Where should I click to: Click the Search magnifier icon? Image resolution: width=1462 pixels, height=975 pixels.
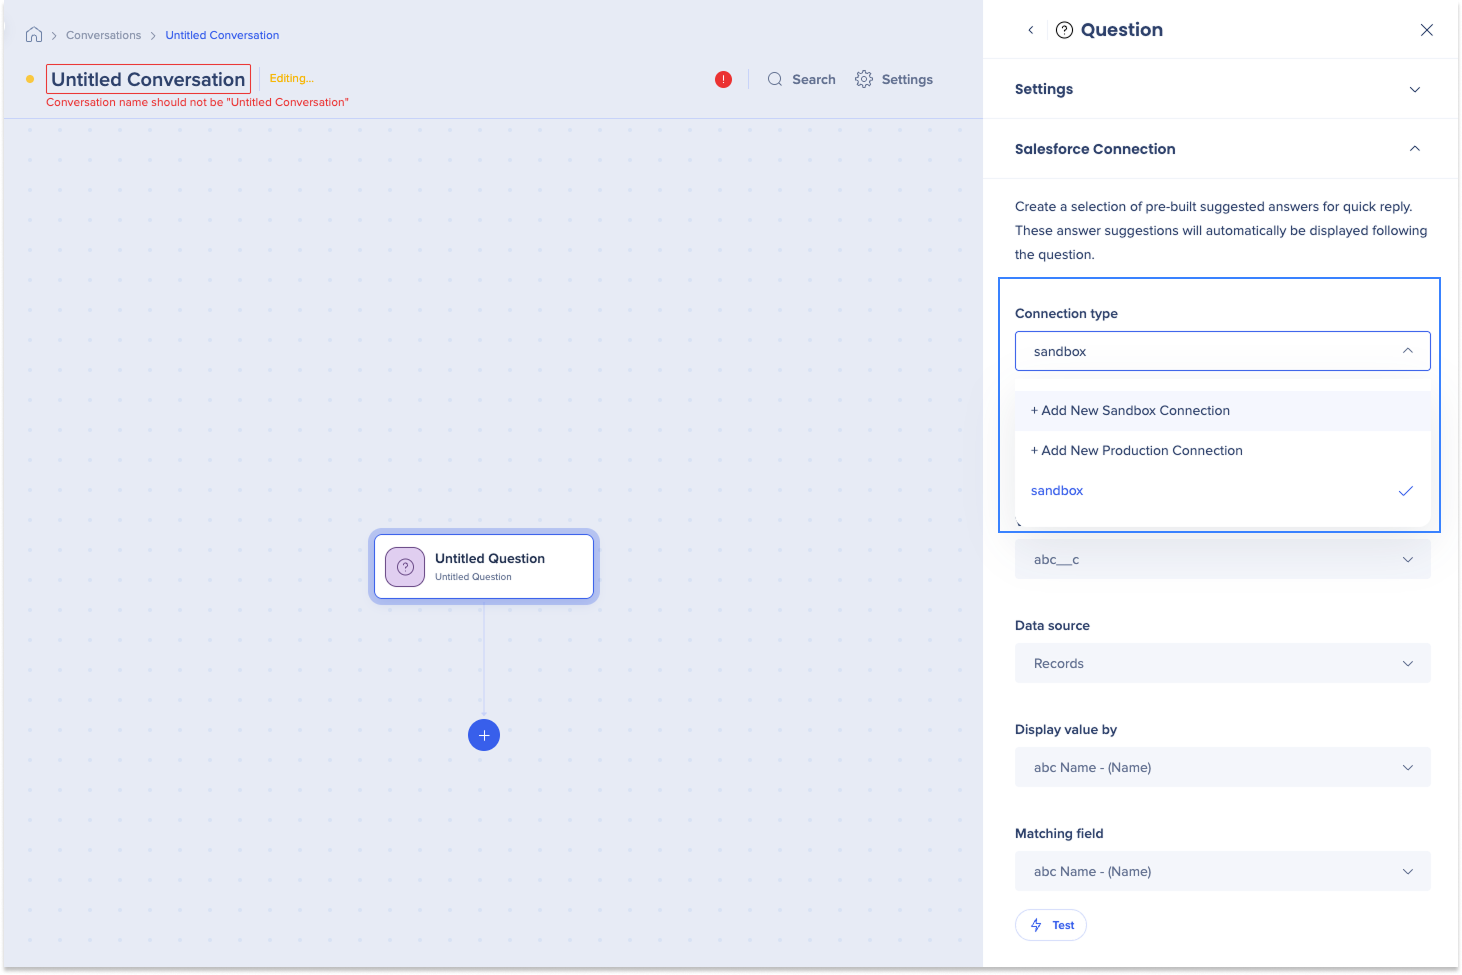tap(775, 79)
